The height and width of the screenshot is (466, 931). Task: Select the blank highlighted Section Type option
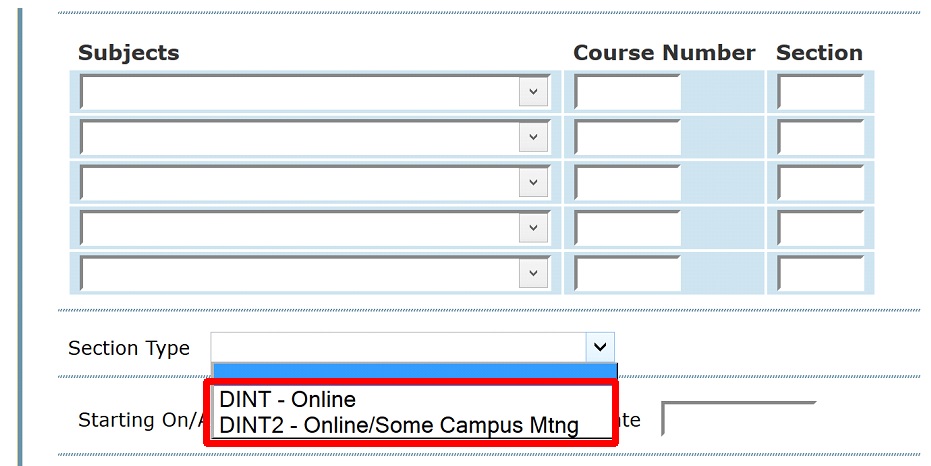[x=413, y=372]
